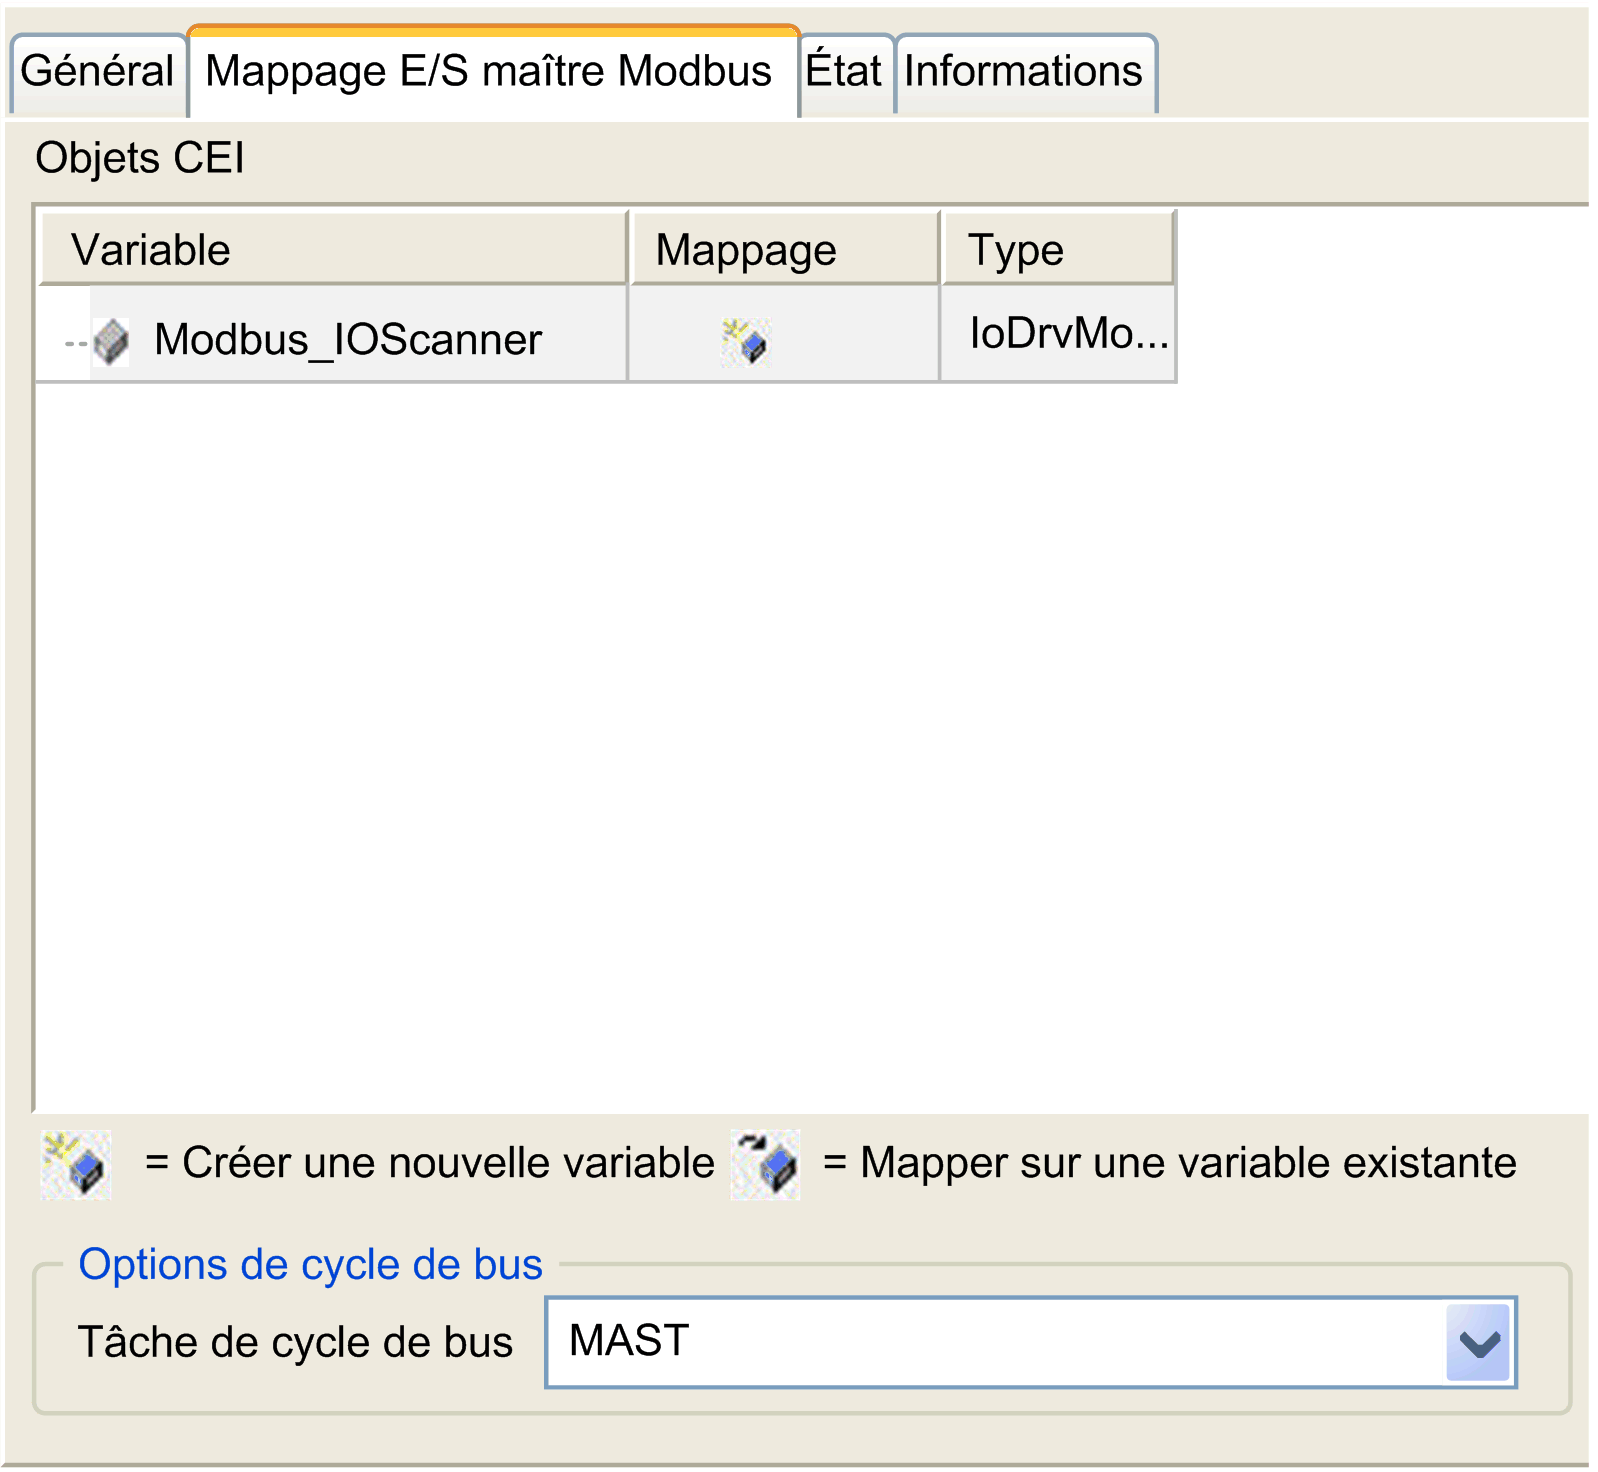Click the mapping icon in the Modbus_IOScanner row
1598x1472 pixels.
(x=745, y=341)
